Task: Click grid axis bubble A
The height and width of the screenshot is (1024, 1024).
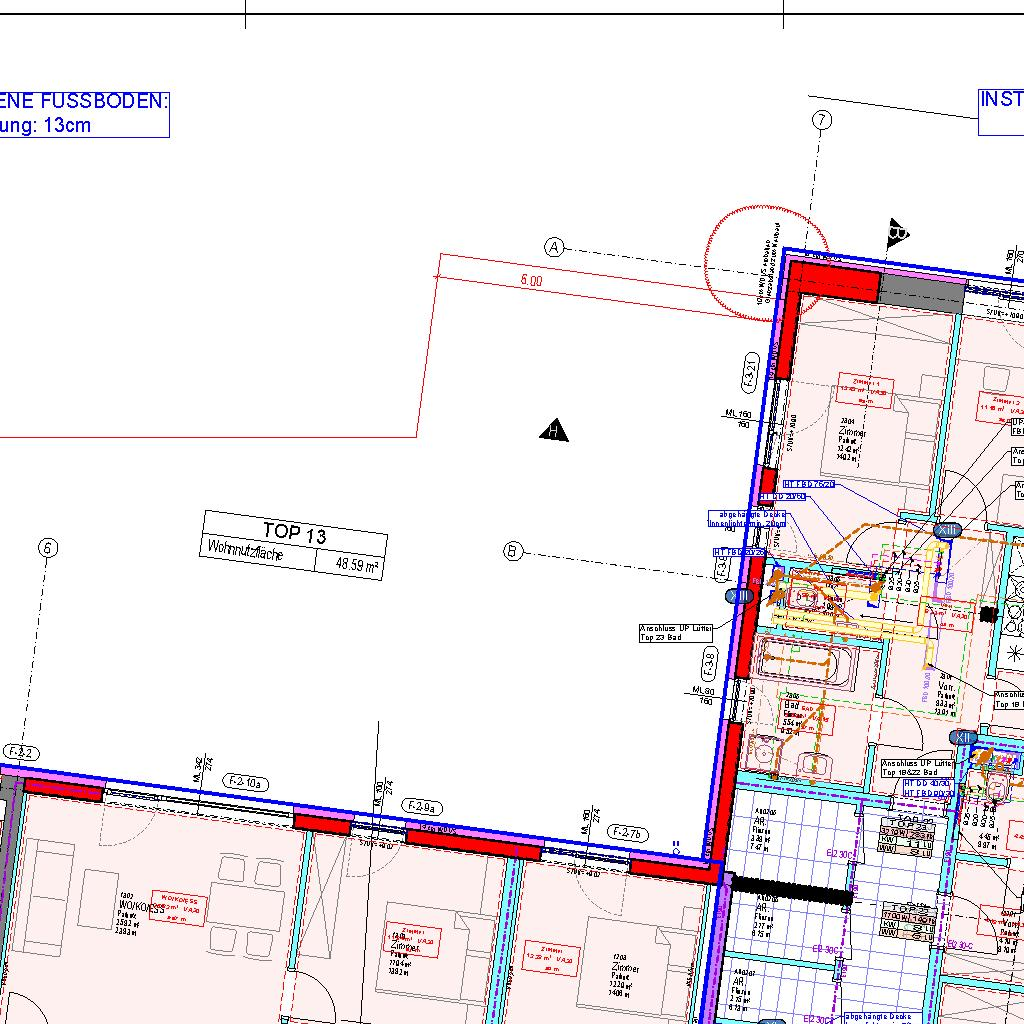Action: point(554,248)
